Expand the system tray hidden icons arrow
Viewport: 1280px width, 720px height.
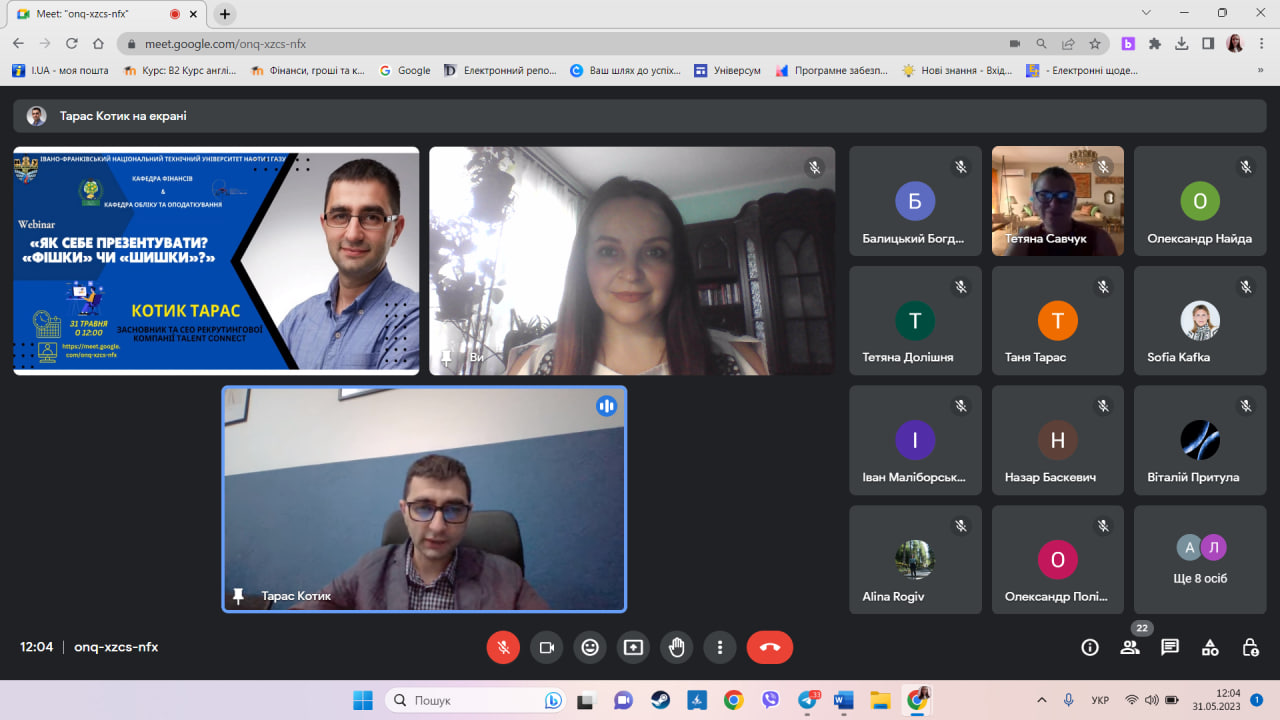click(1042, 700)
